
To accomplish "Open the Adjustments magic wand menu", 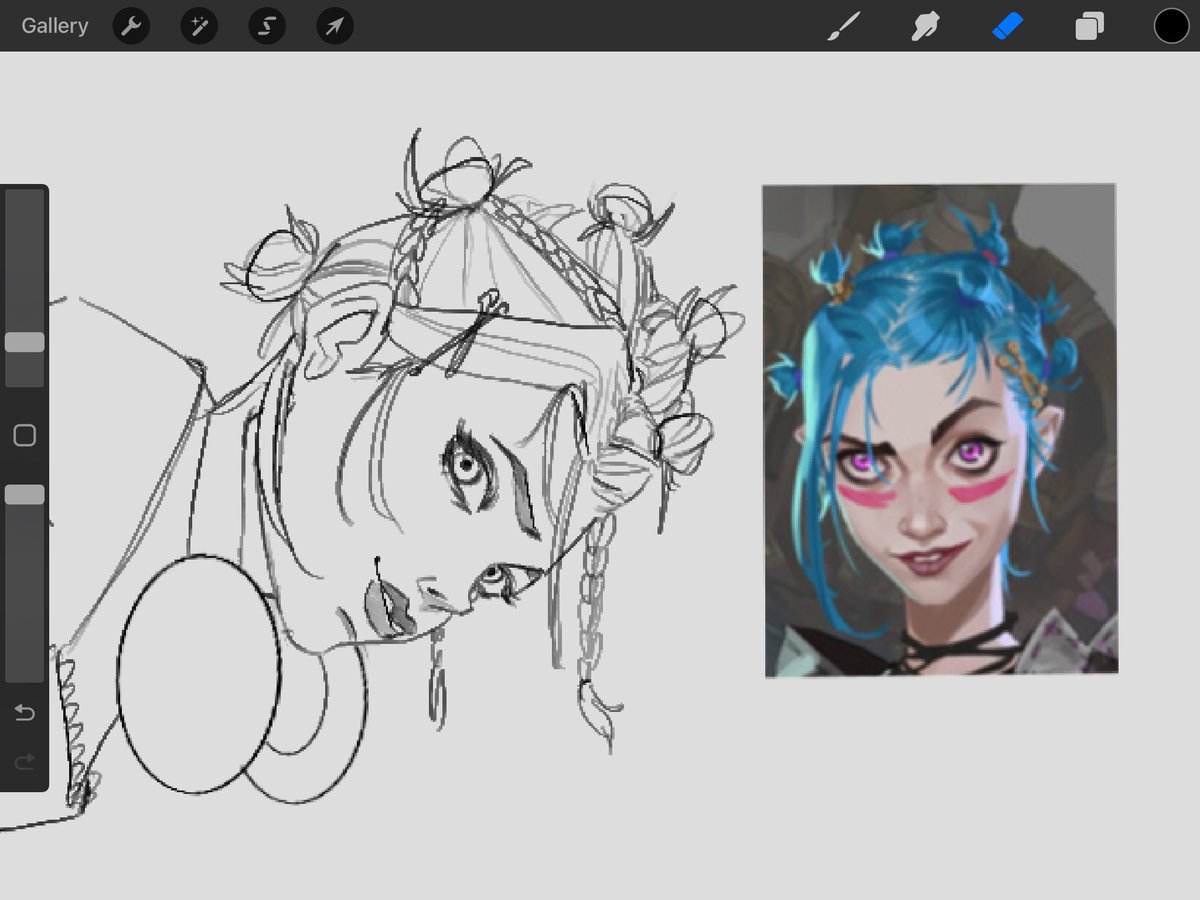I will tap(198, 26).
